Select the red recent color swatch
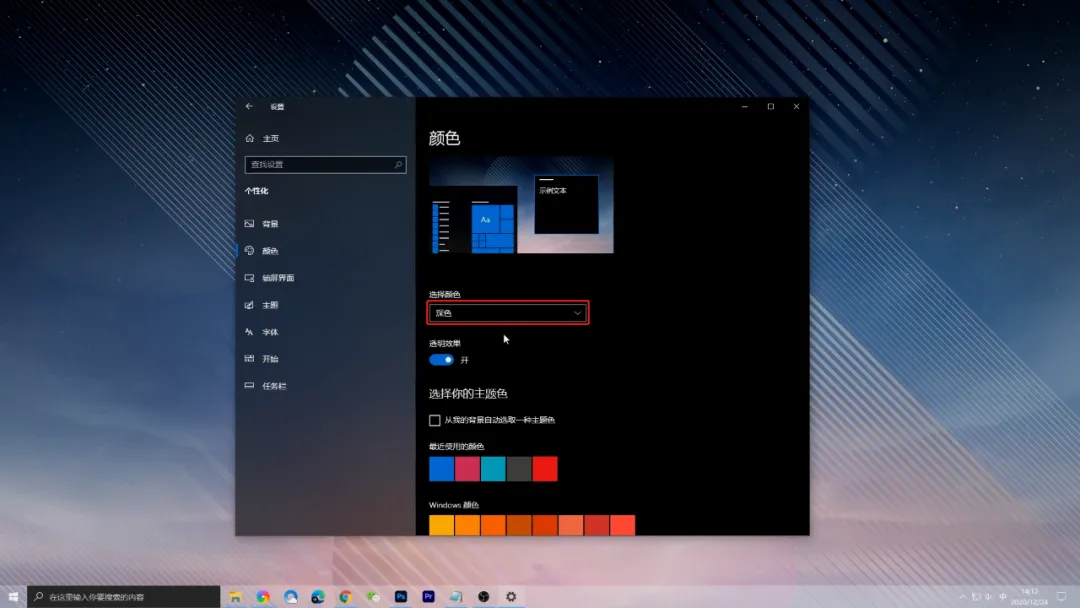1080x608 pixels. 545,468
